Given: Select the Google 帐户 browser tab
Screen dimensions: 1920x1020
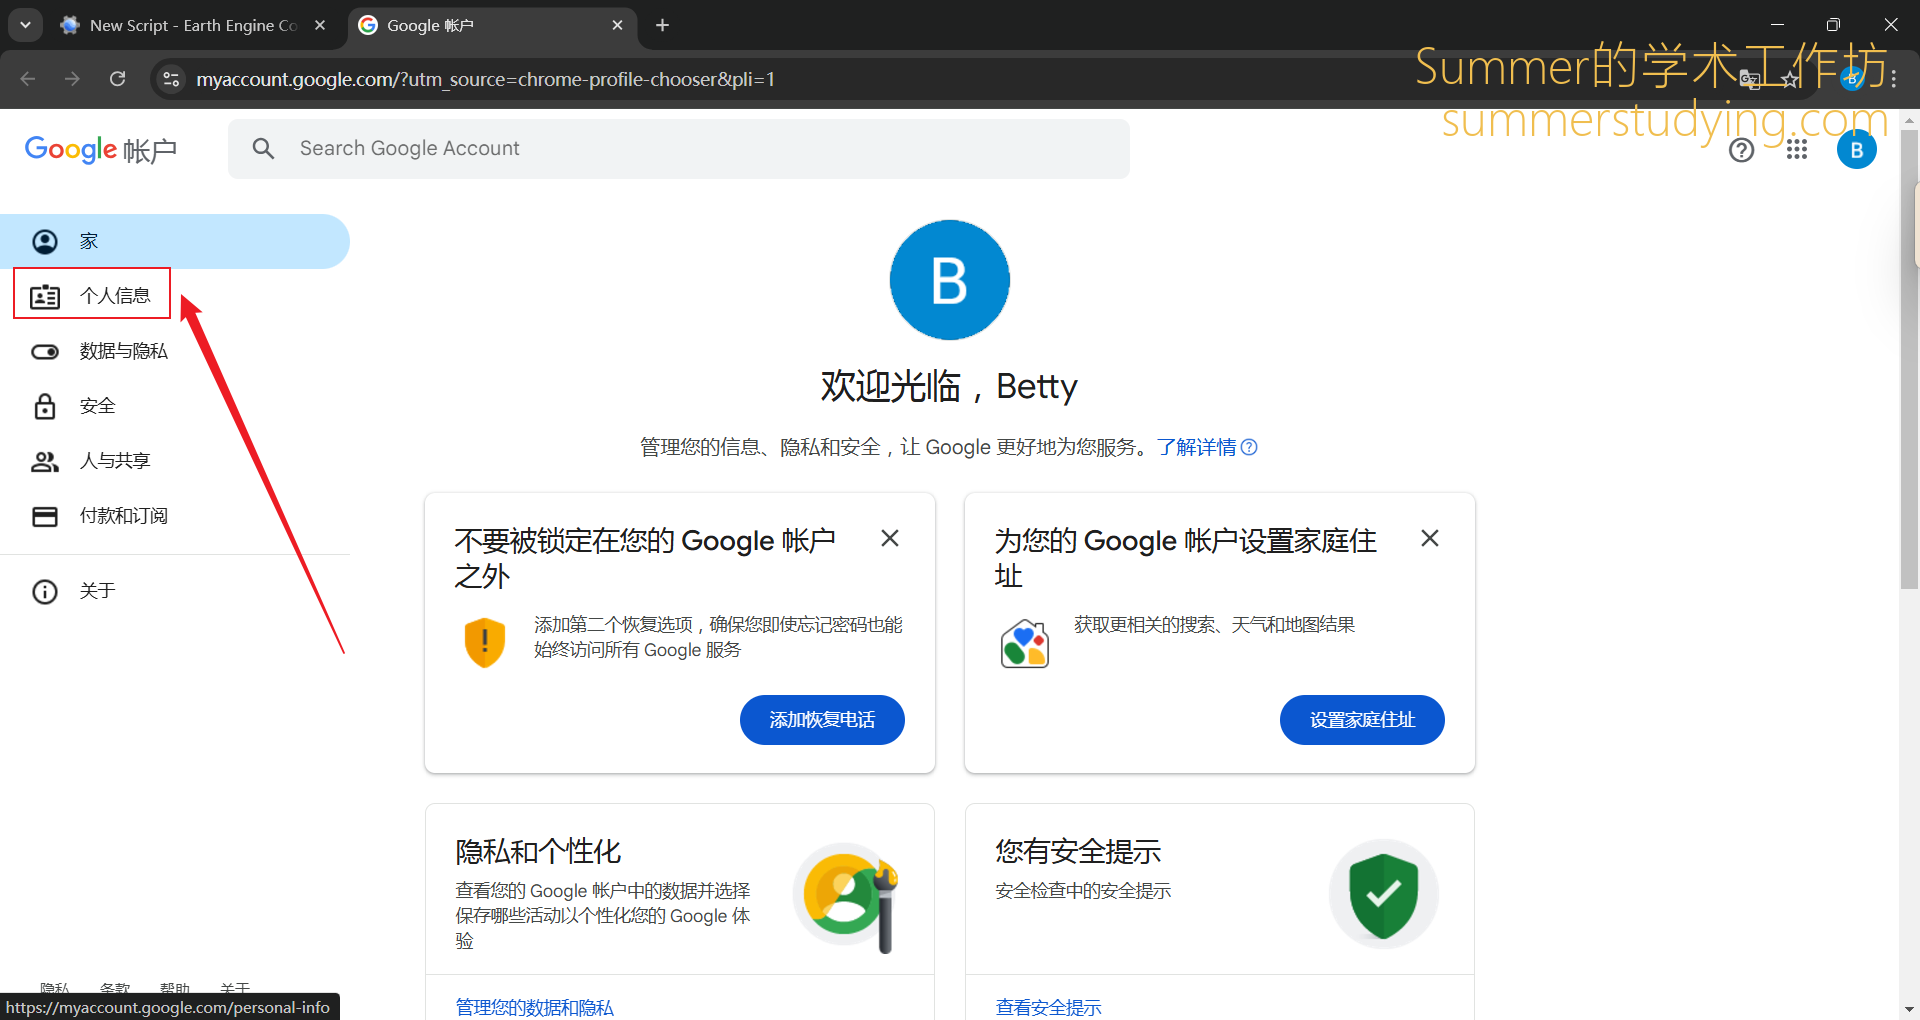Looking at the screenshot, I should pos(490,25).
